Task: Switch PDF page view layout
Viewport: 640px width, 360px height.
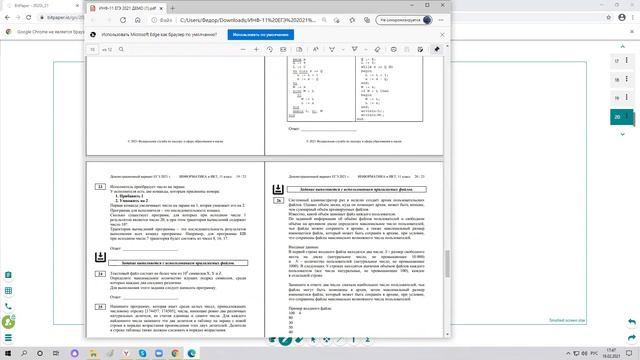Action: 299,49
